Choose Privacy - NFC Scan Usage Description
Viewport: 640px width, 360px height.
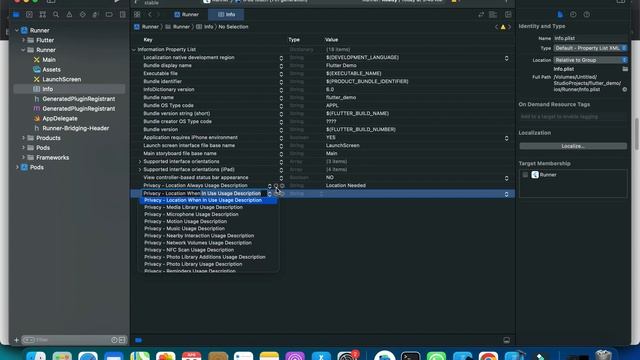point(189,250)
